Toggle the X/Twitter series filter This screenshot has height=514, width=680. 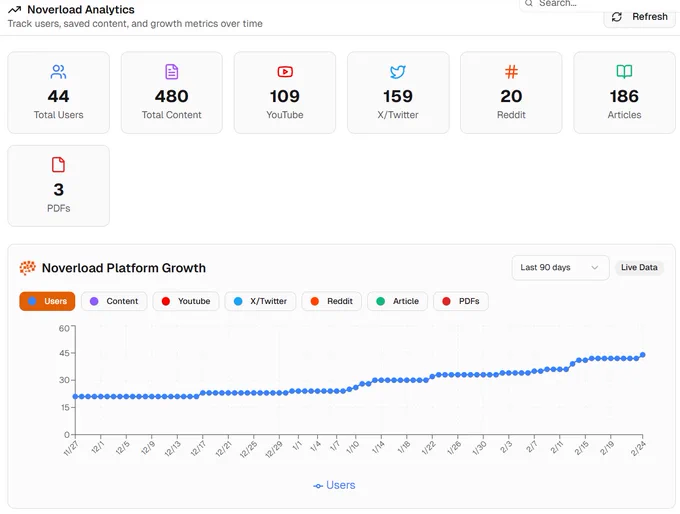(260, 301)
